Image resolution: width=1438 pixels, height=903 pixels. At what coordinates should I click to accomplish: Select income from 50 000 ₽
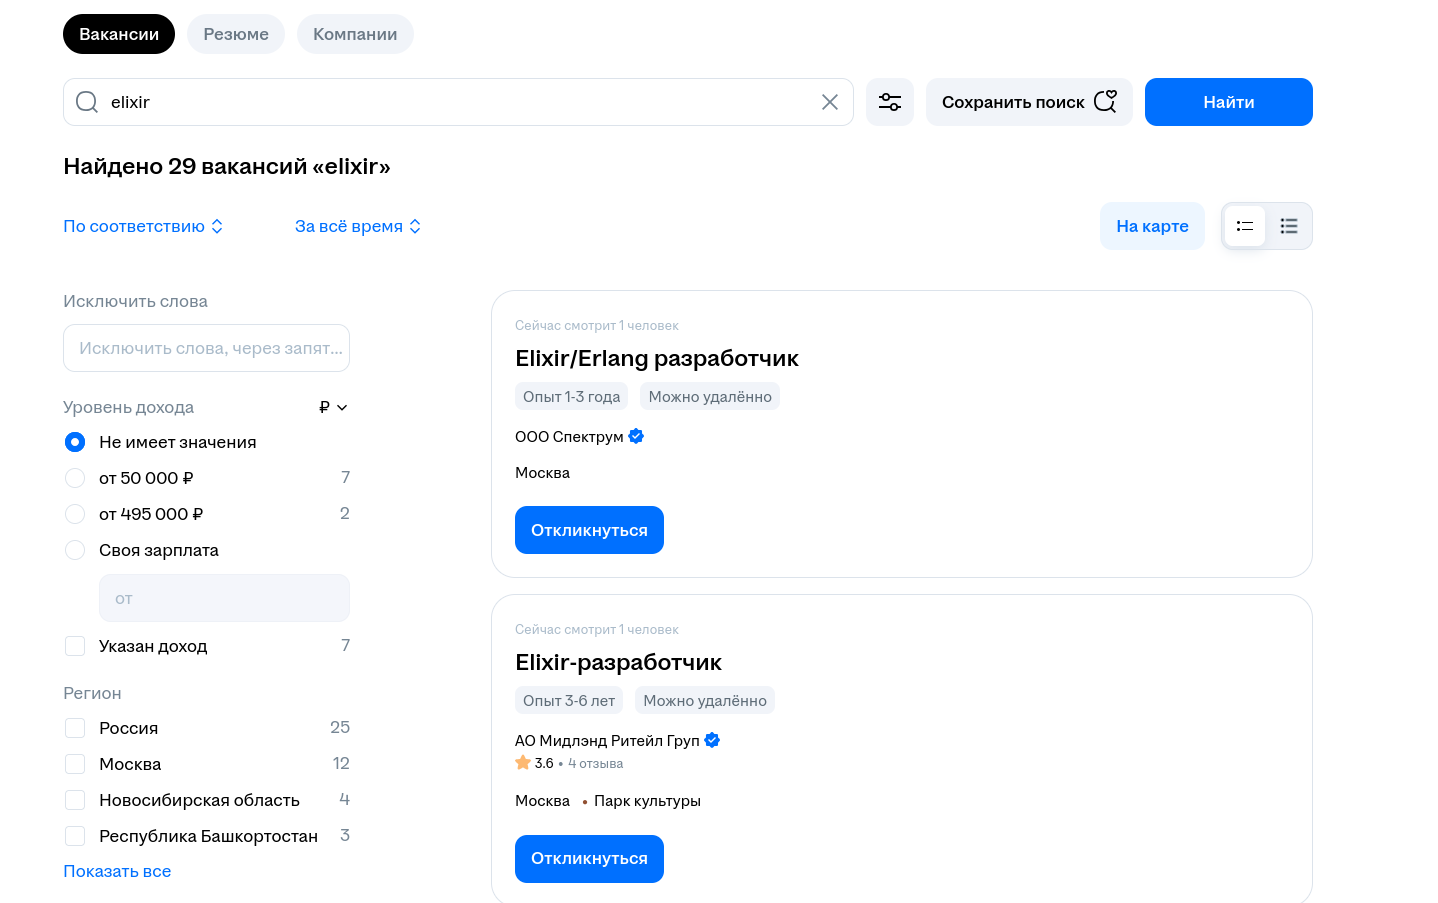[x=75, y=478]
